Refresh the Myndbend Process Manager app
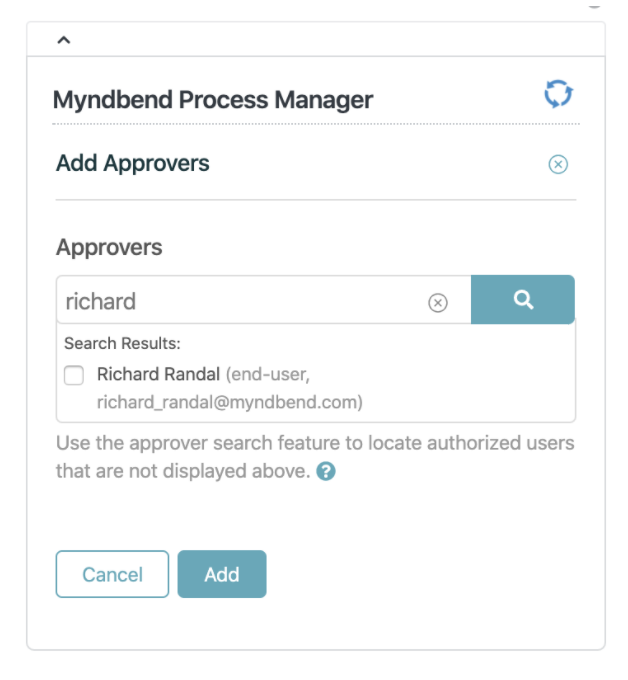628x680 pixels. point(558,94)
